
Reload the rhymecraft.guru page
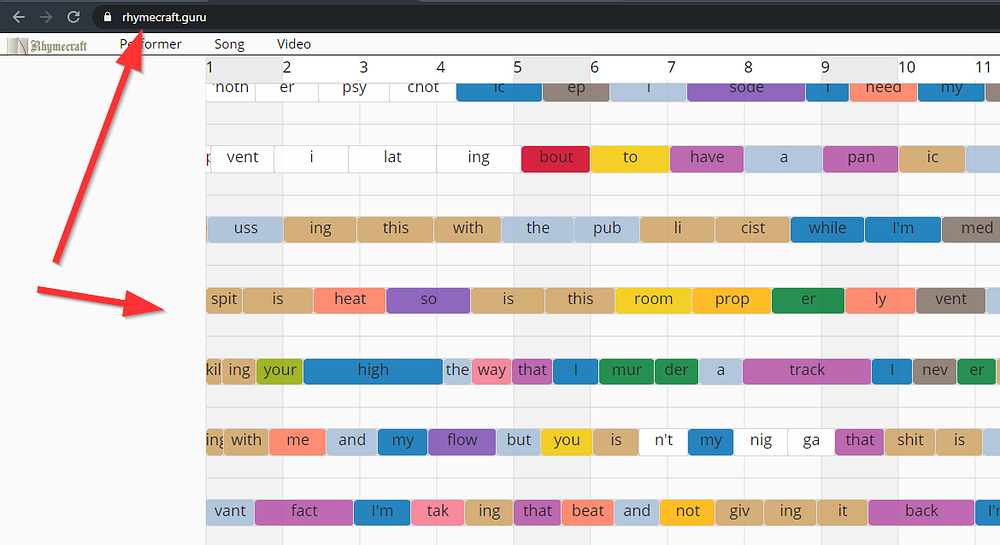pyautogui.click(x=73, y=17)
